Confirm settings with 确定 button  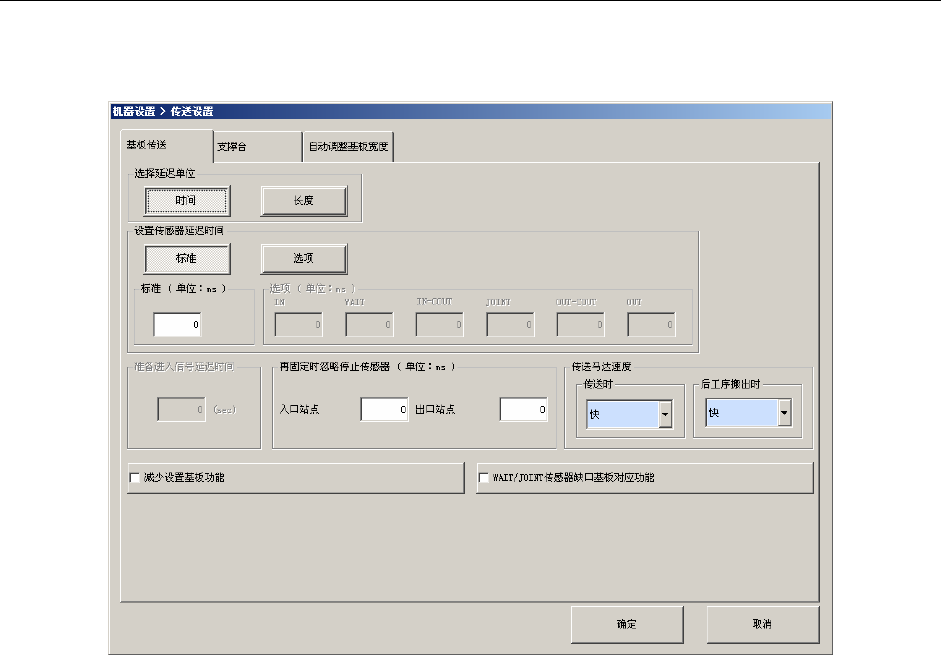point(627,624)
